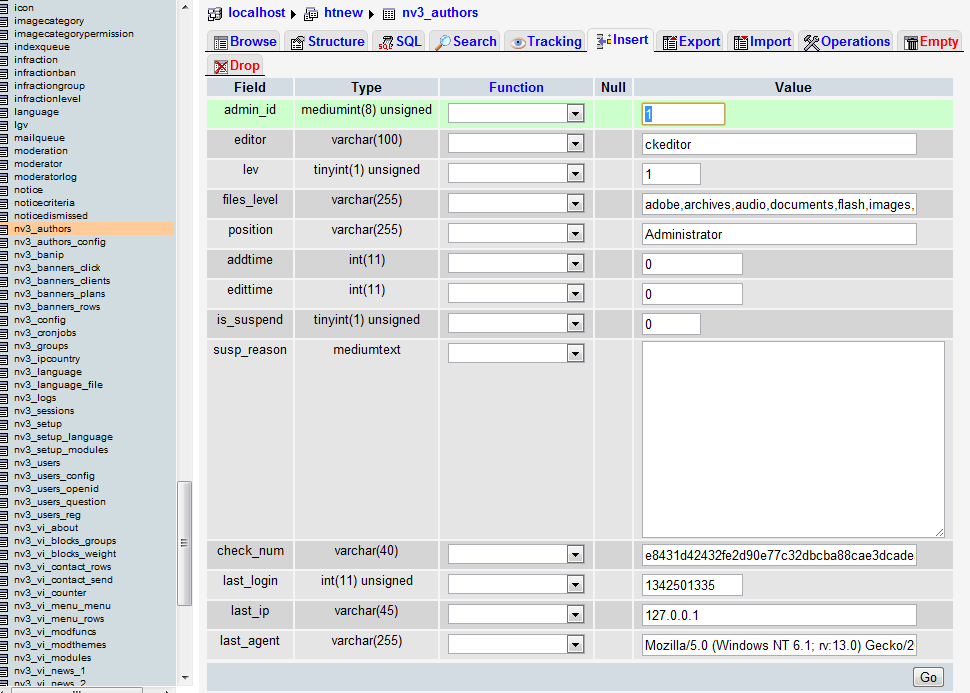This screenshot has height=693, width=970.
Task: Click the htnew database link
Action: [343, 13]
